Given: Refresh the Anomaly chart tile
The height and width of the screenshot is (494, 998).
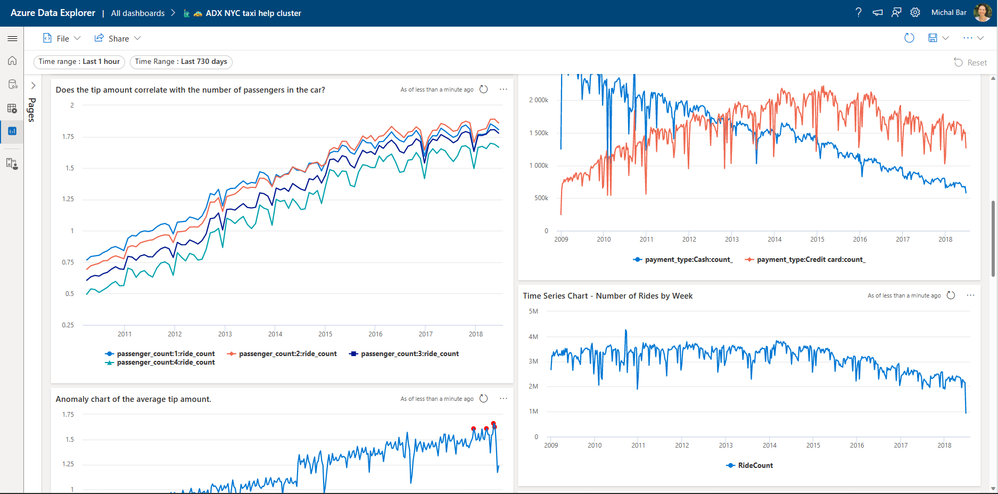Looking at the screenshot, I should 483,399.
